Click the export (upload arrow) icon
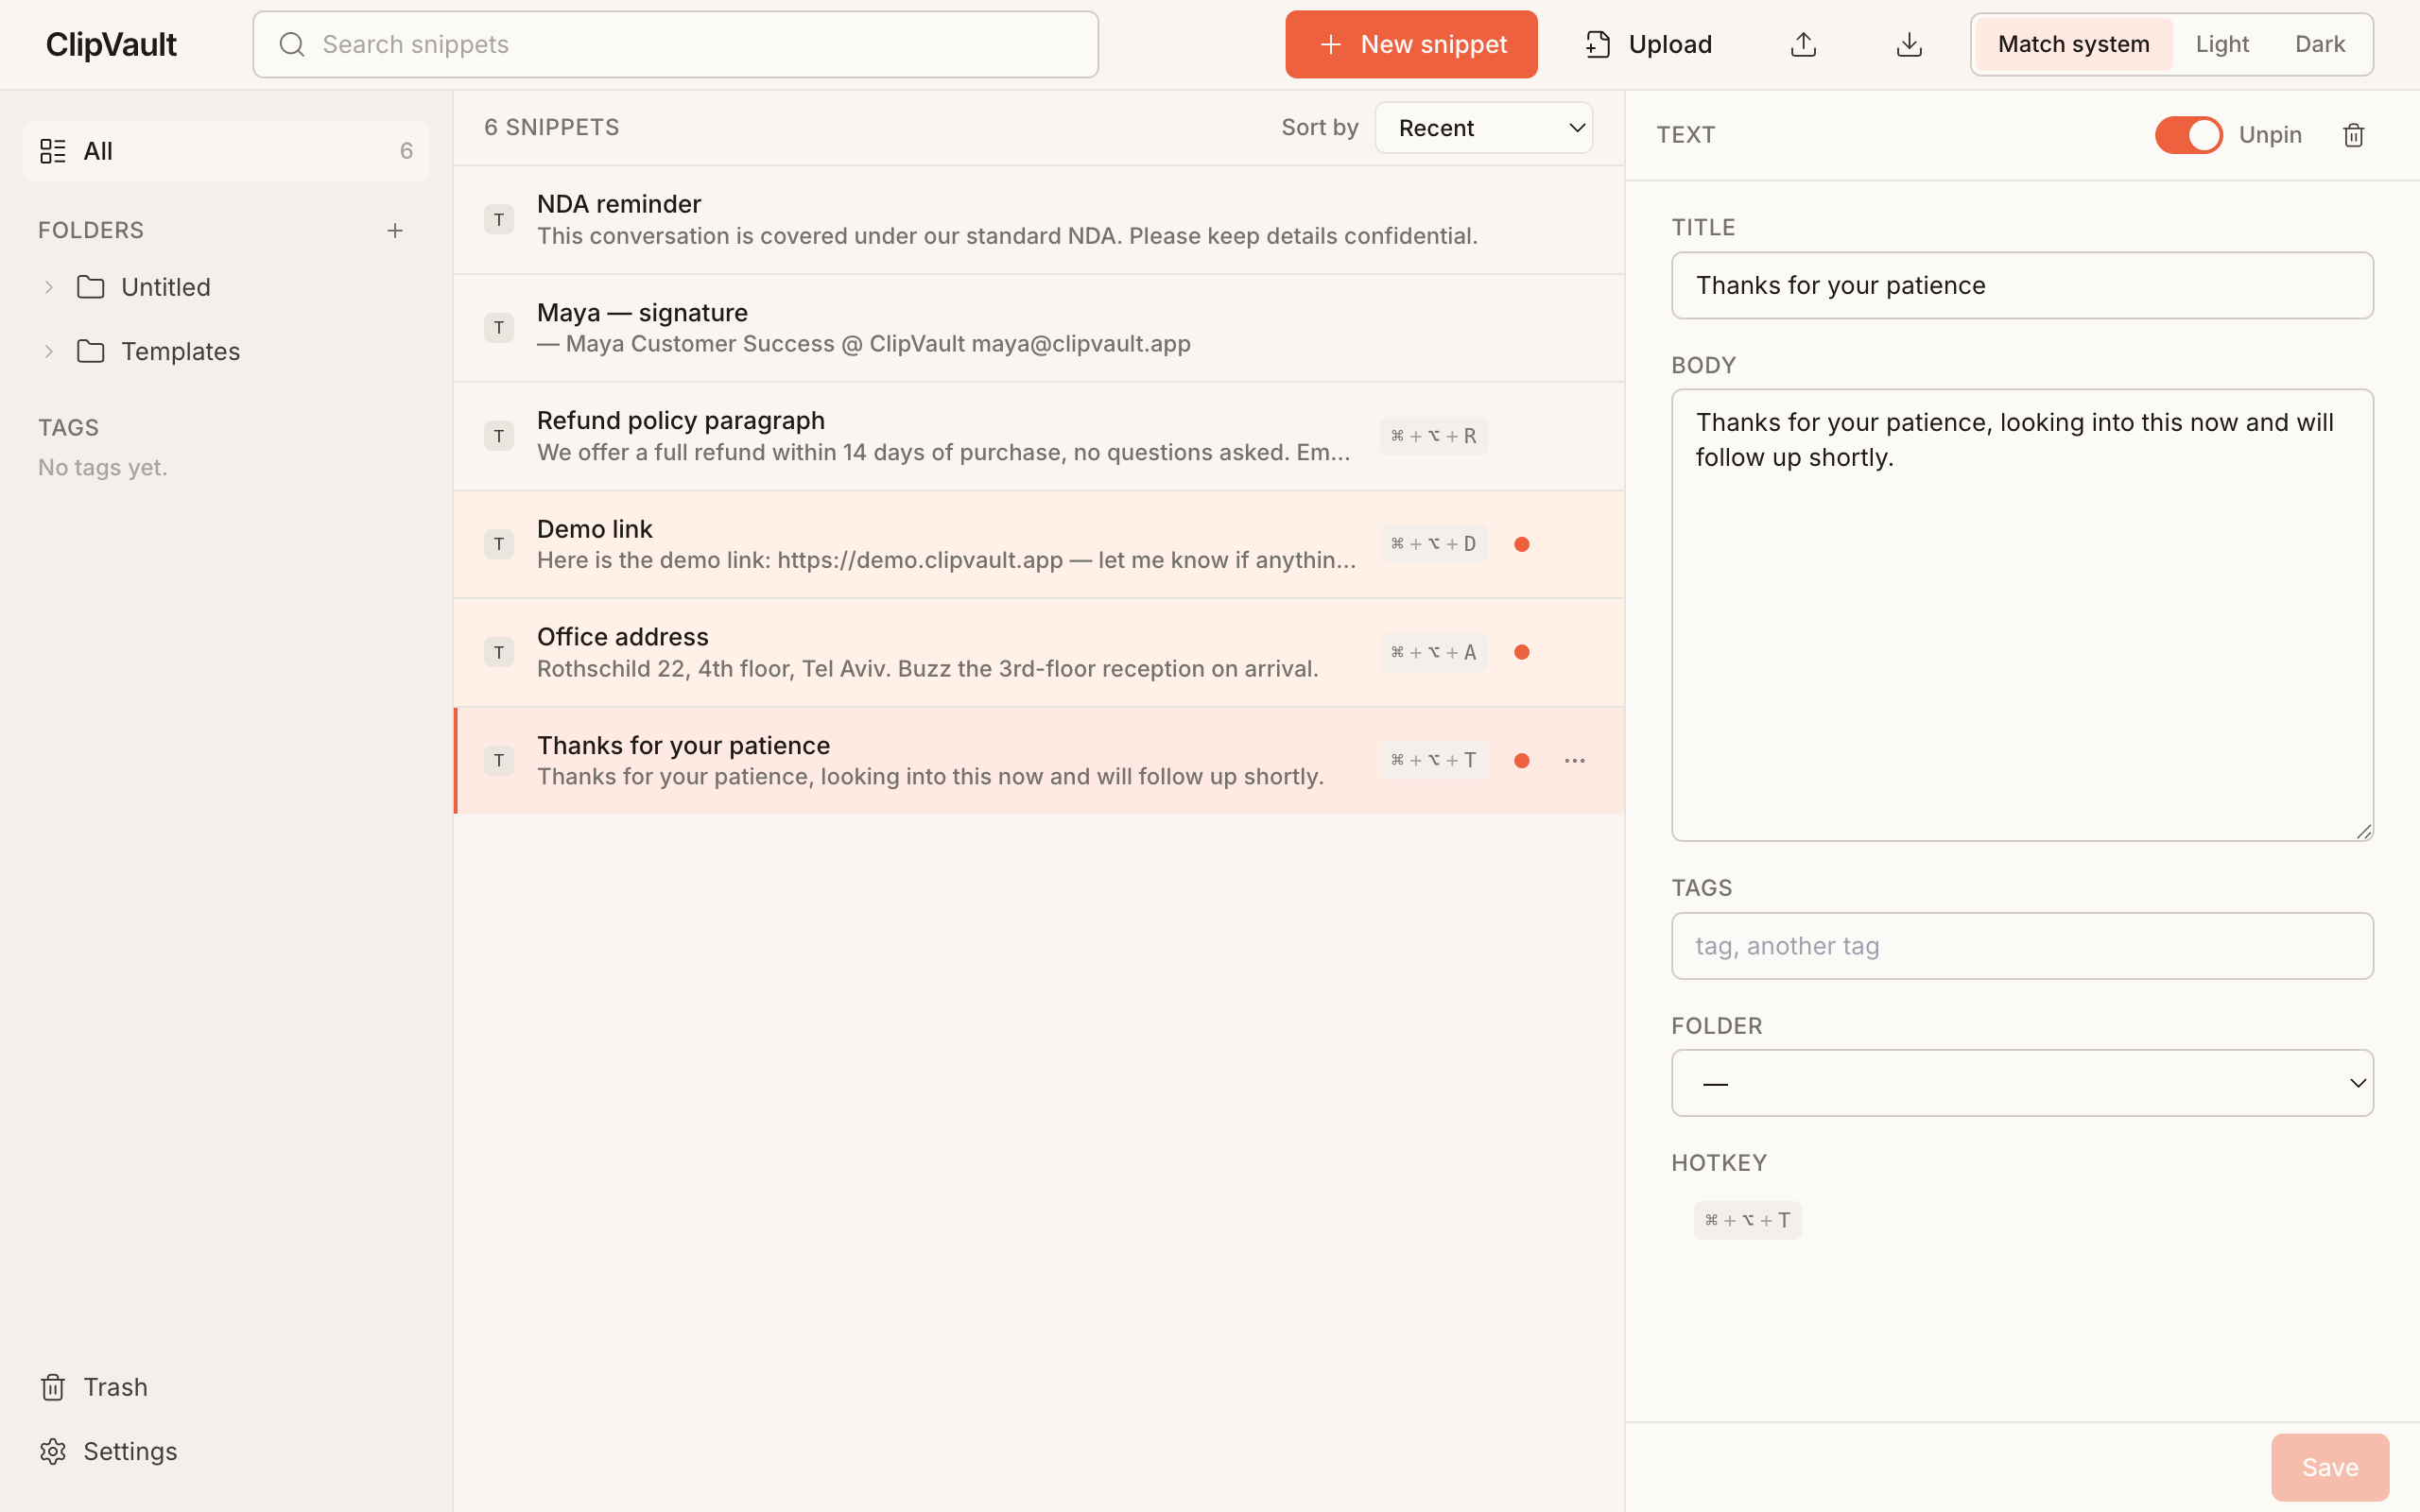Viewport: 2420px width, 1512px height. pos(1803,44)
